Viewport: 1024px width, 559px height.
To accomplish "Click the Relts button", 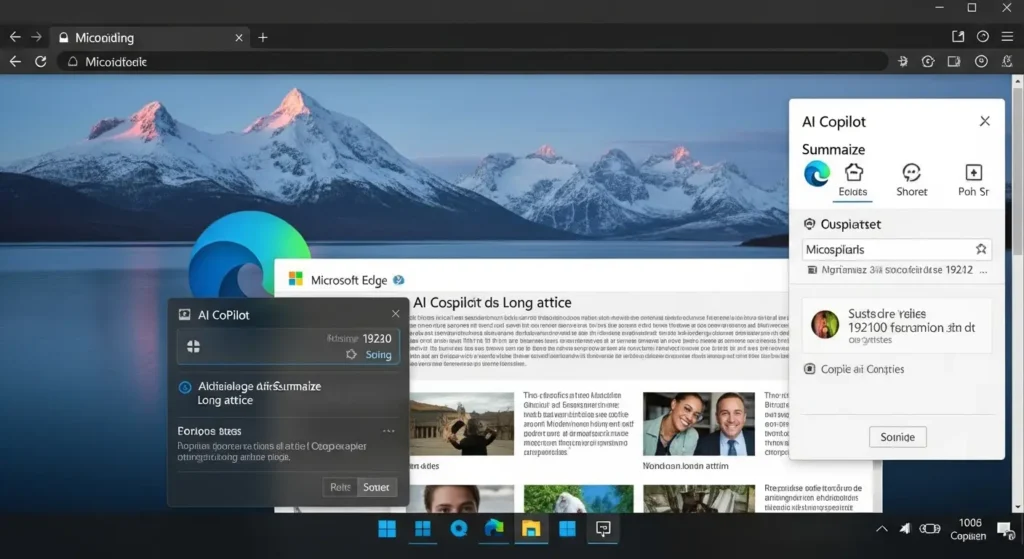I will [x=340, y=487].
